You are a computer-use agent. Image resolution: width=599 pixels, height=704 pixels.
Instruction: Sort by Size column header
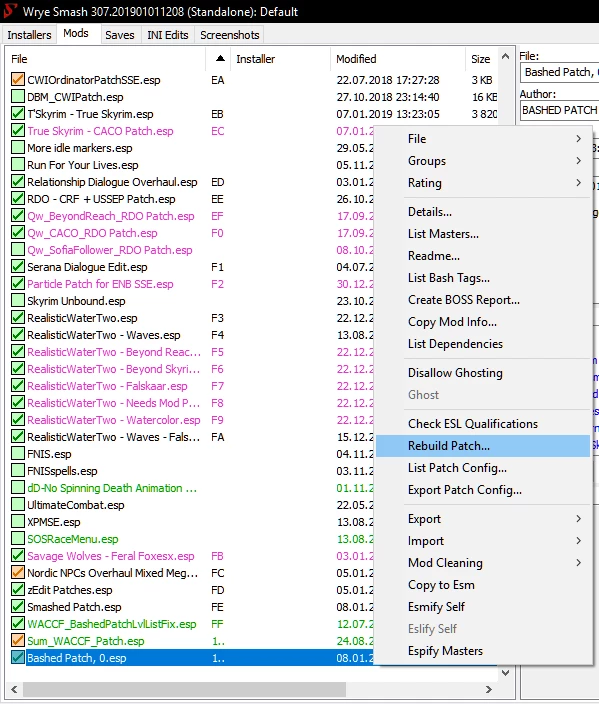click(x=481, y=59)
